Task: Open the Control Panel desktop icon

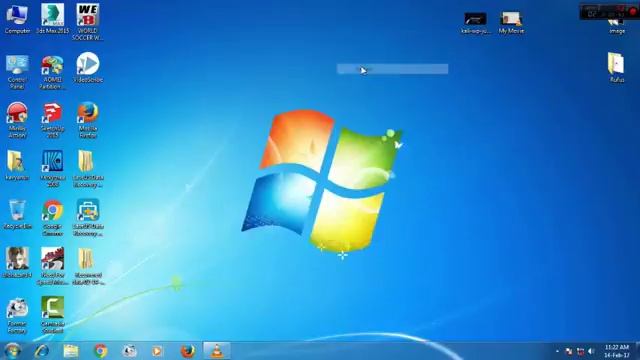Action: [x=17, y=71]
